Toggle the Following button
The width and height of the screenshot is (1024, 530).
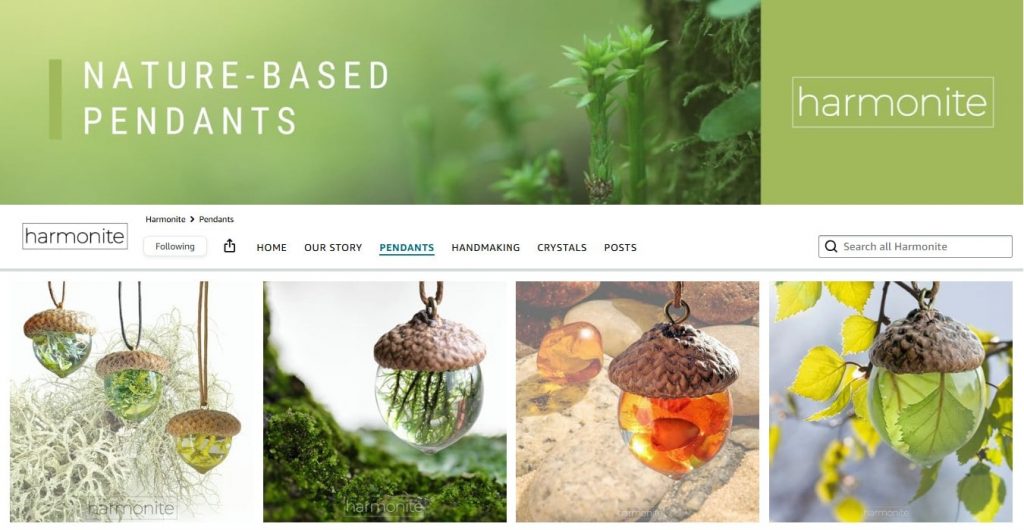(175, 246)
